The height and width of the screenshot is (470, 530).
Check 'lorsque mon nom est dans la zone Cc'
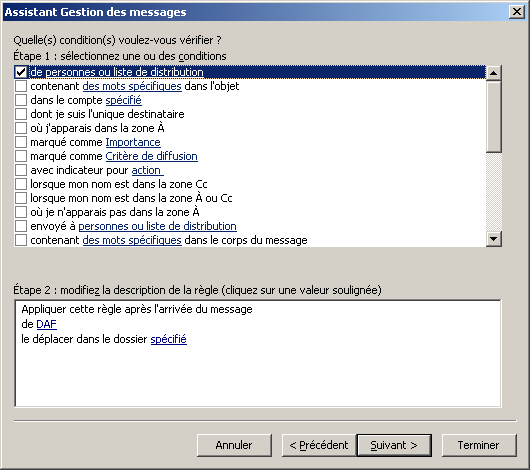(21, 184)
